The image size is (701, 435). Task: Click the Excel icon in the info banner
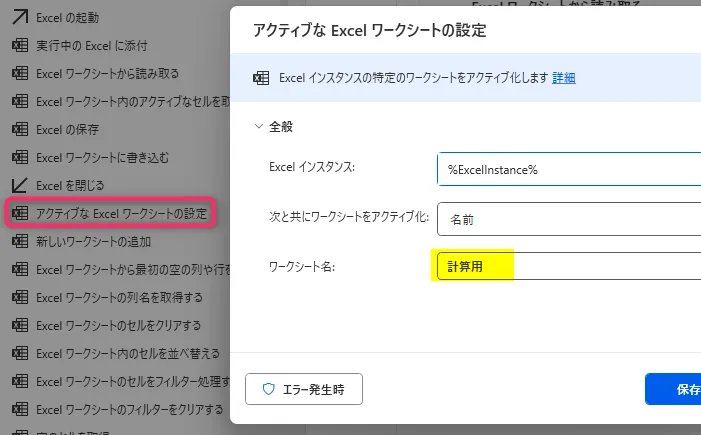pos(262,78)
